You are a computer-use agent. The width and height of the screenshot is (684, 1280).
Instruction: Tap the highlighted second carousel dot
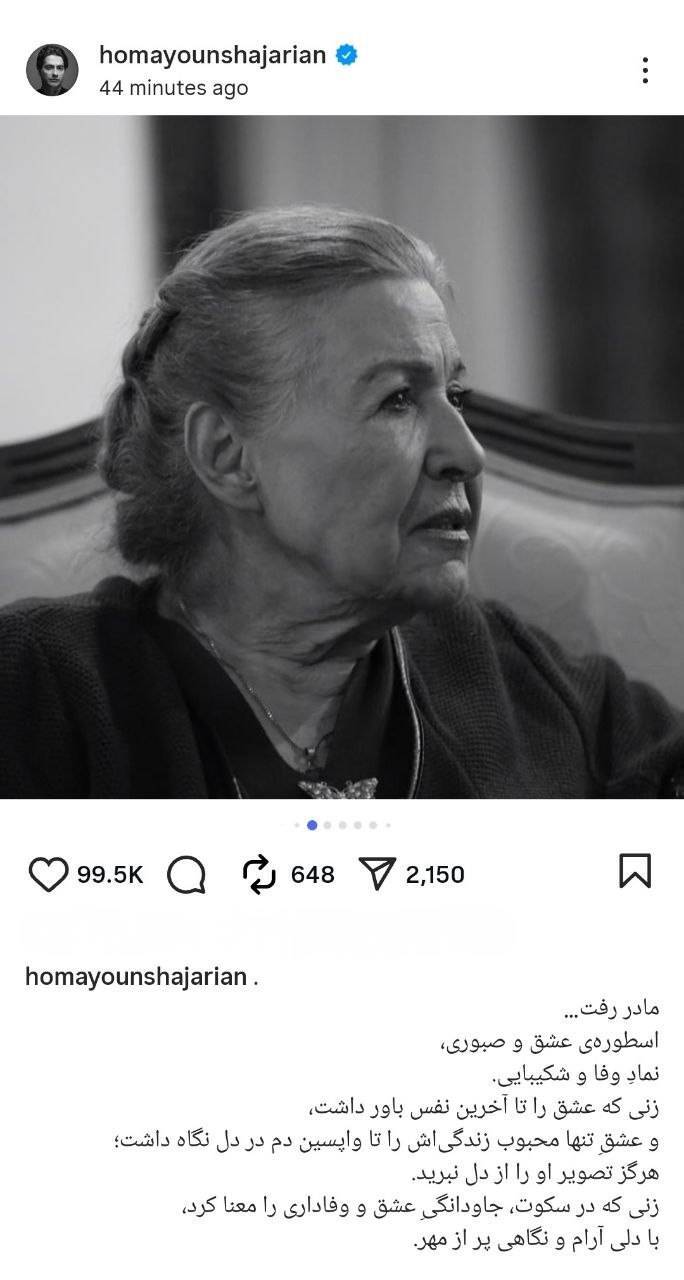click(x=312, y=825)
